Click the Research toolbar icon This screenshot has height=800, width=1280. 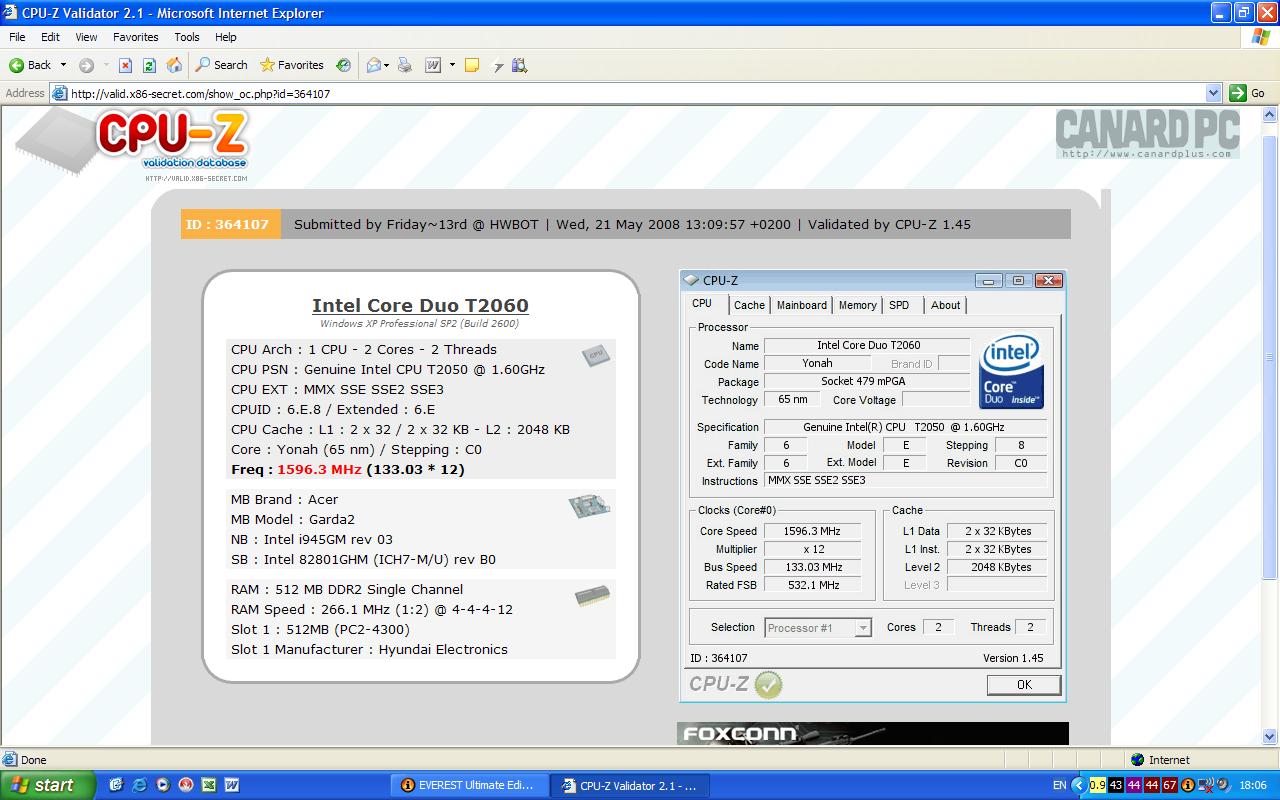(519, 65)
